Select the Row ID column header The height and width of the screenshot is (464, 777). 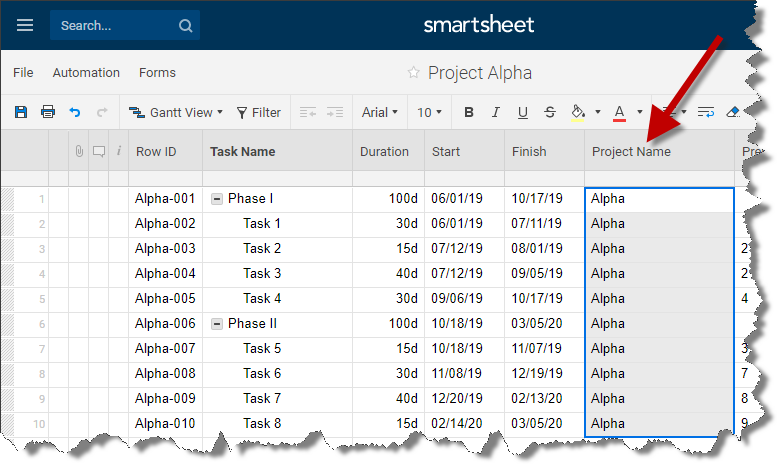pyautogui.click(x=166, y=151)
